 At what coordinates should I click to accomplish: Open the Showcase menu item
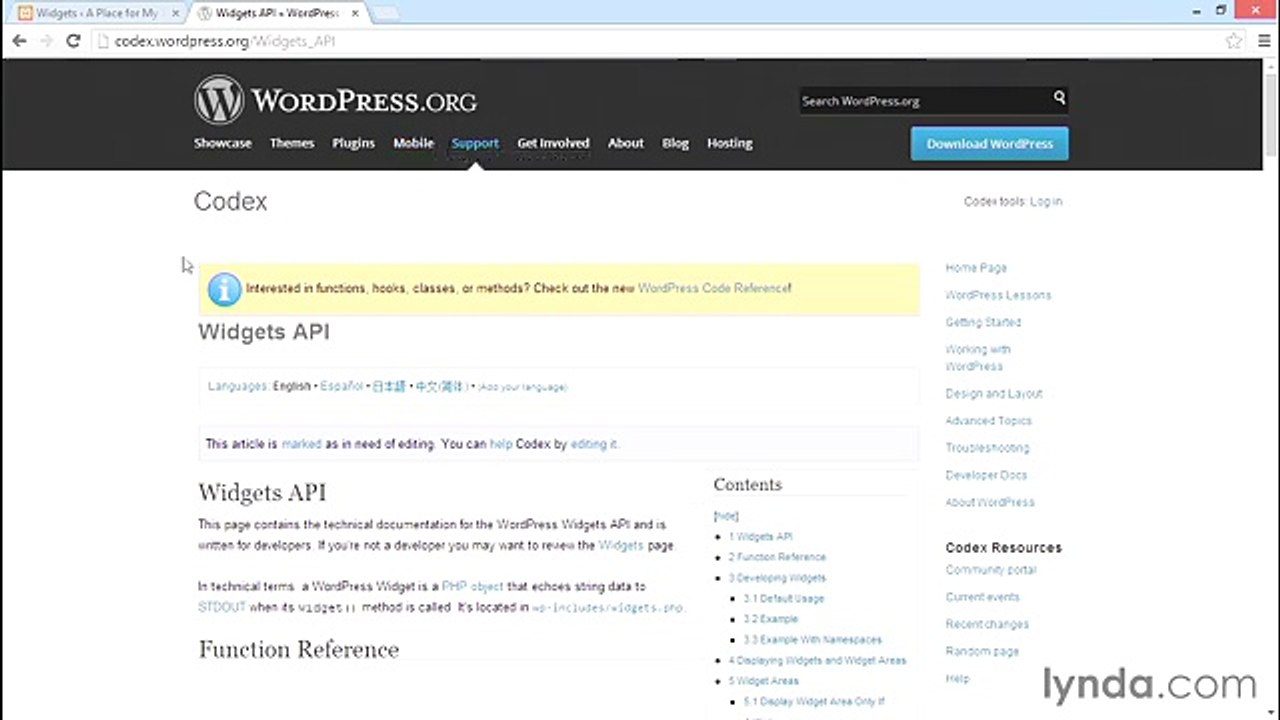(223, 143)
